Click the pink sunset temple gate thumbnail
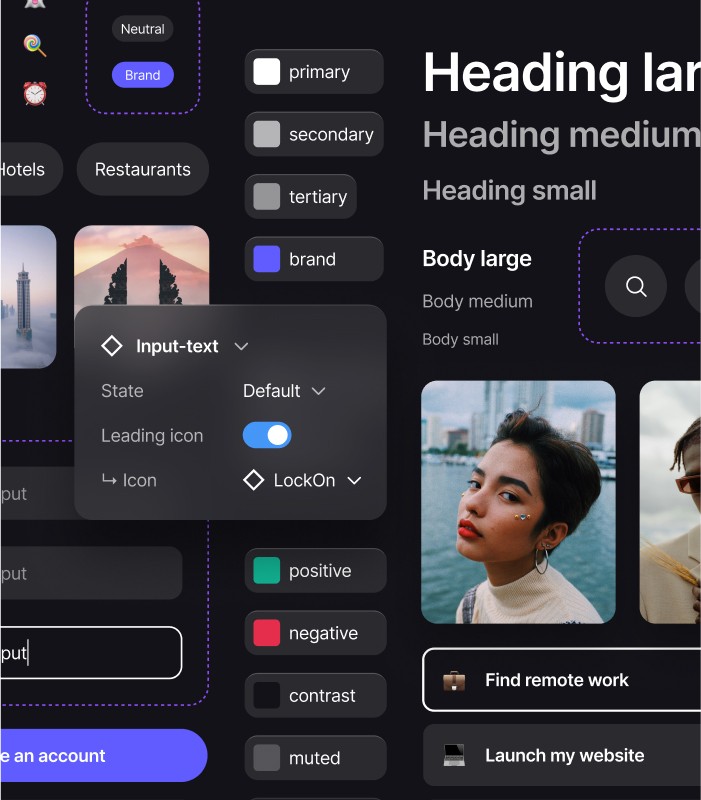Image resolution: width=701 pixels, height=800 pixels. tap(141, 266)
